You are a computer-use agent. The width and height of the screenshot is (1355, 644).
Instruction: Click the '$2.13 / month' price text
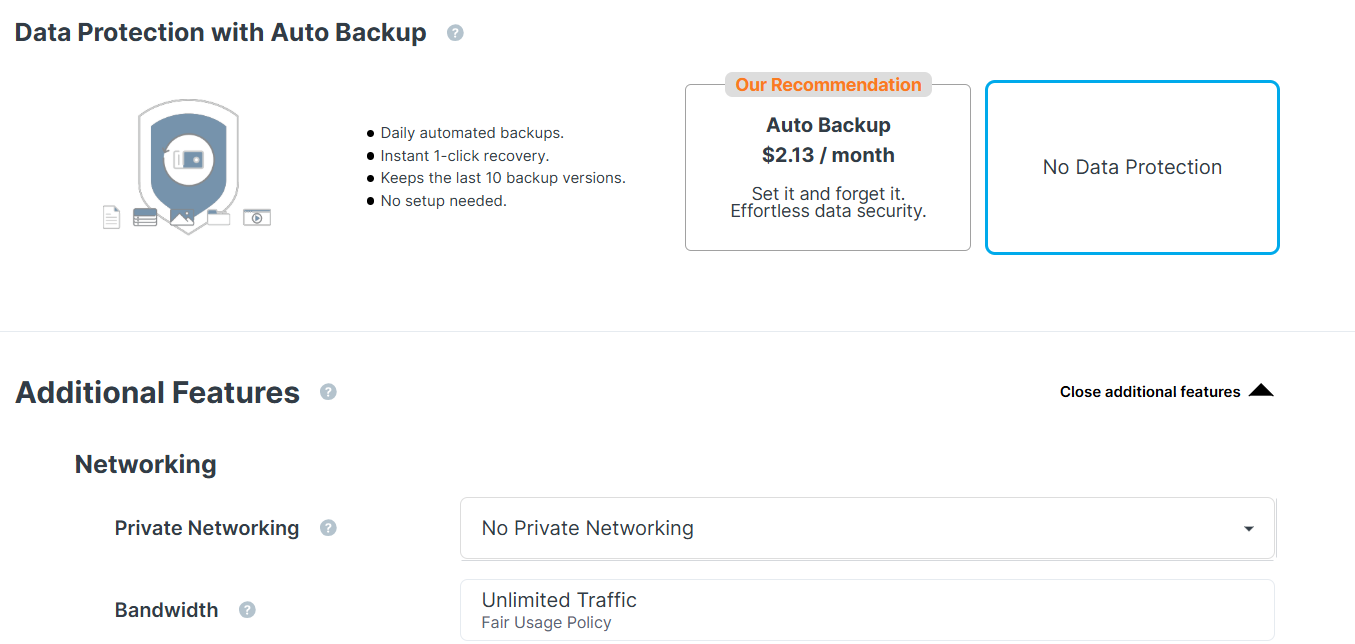(828, 155)
